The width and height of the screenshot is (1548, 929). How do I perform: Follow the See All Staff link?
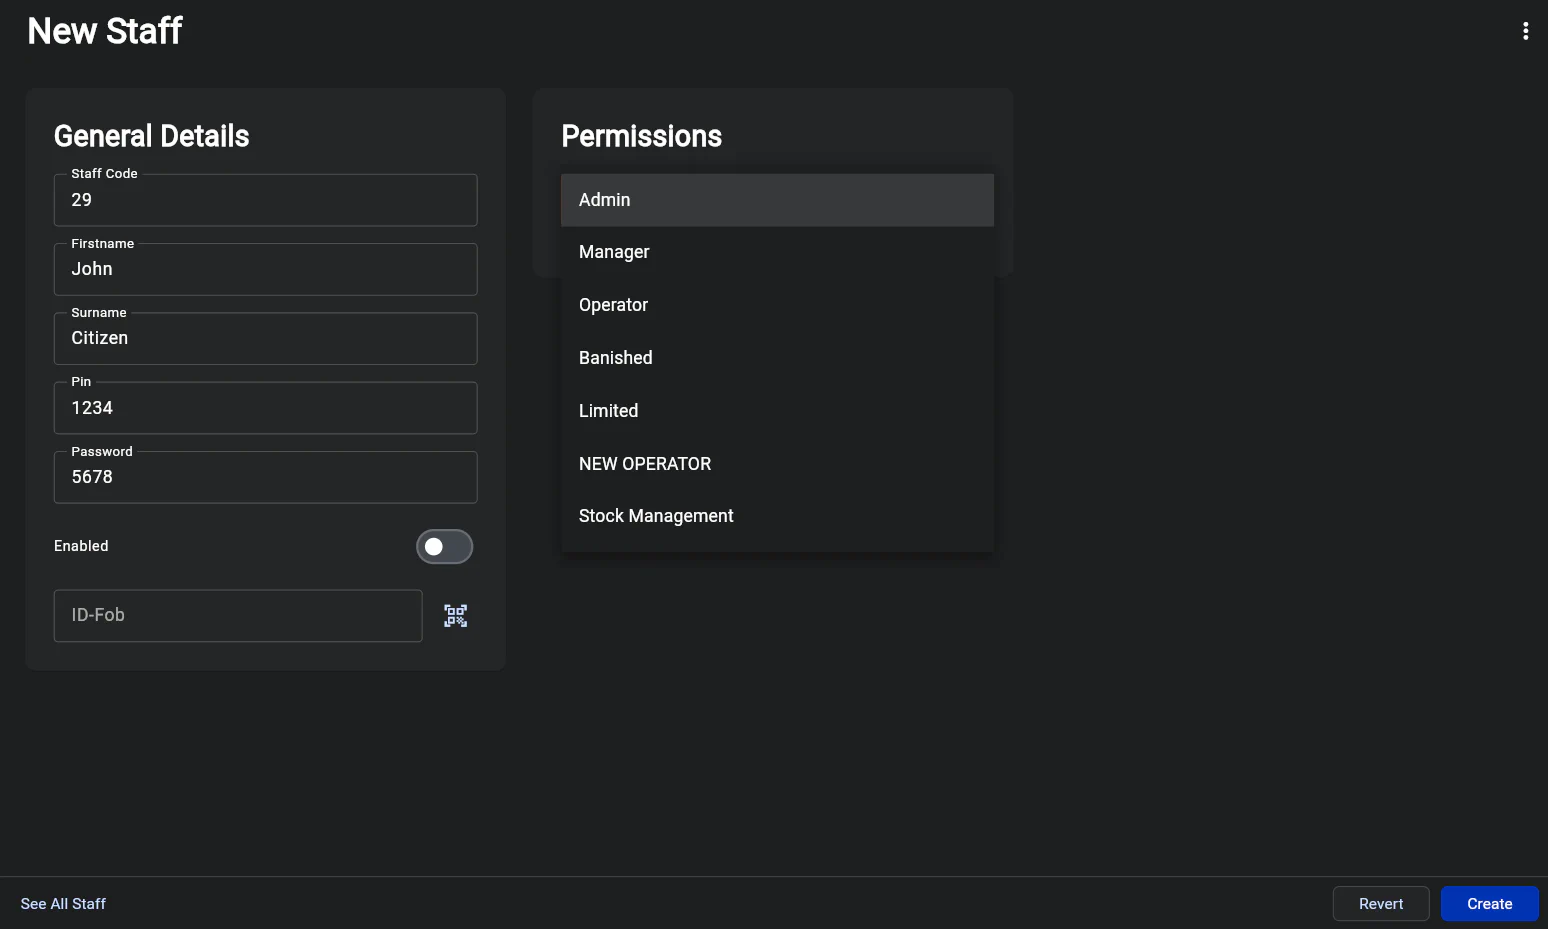63,904
